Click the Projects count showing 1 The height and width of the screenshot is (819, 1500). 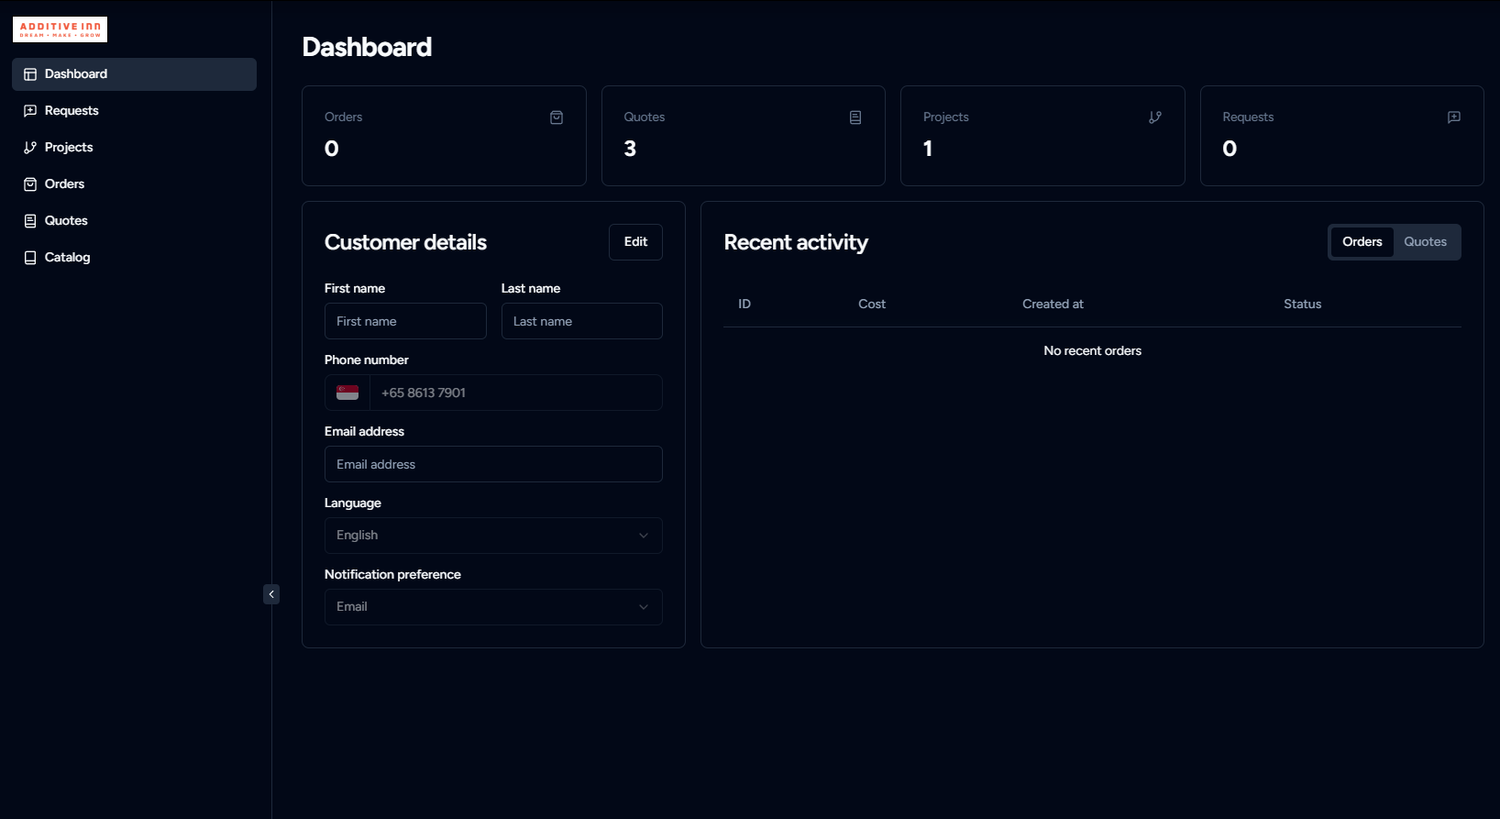click(x=927, y=148)
